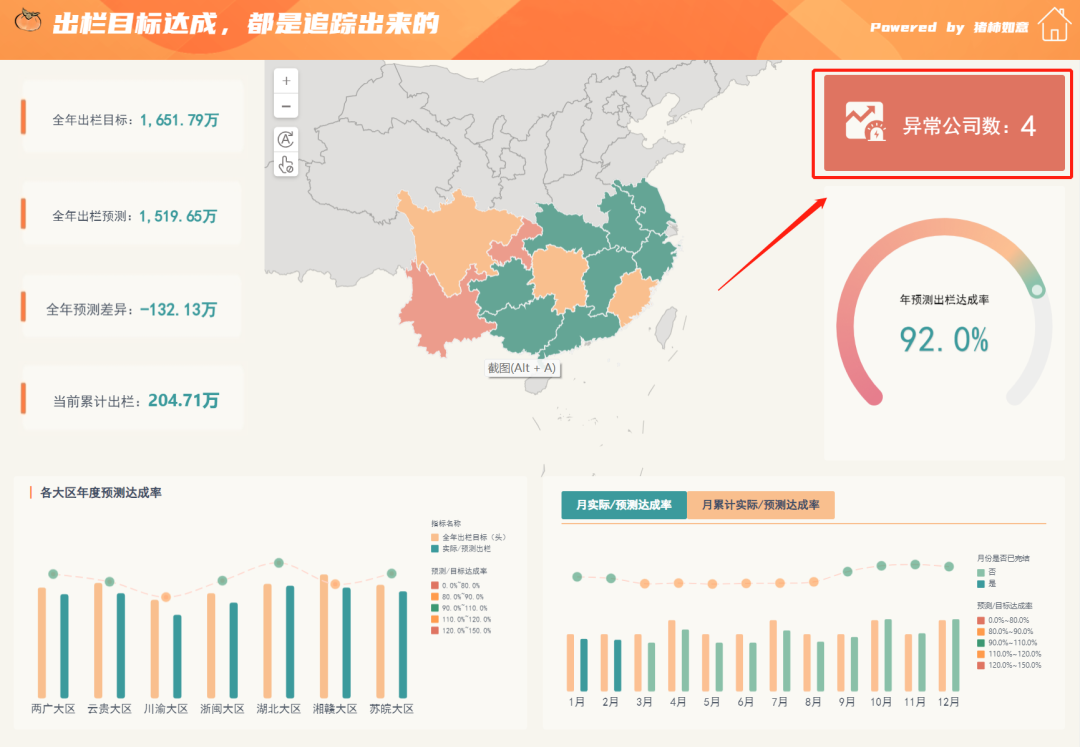Click 90.0%~110.0% green swatch in regional chart legend
The height and width of the screenshot is (747, 1080).
click(x=435, y=608)
